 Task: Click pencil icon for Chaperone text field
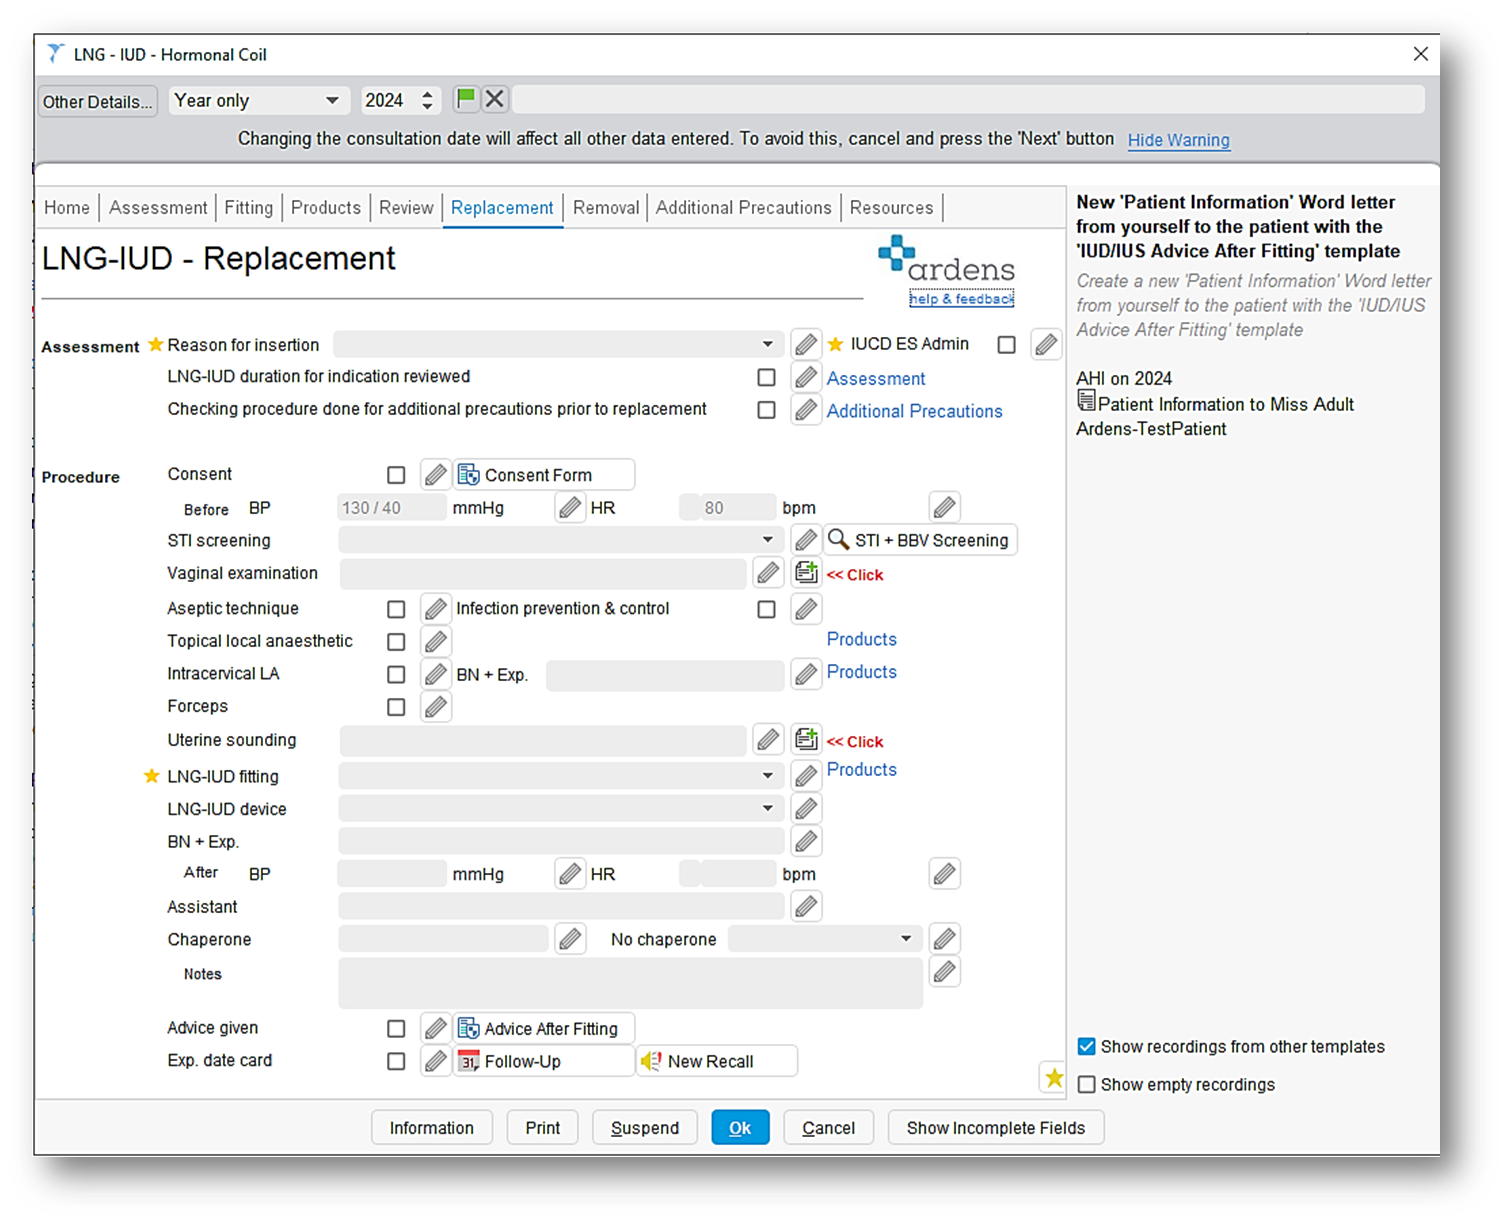(570, 939)
